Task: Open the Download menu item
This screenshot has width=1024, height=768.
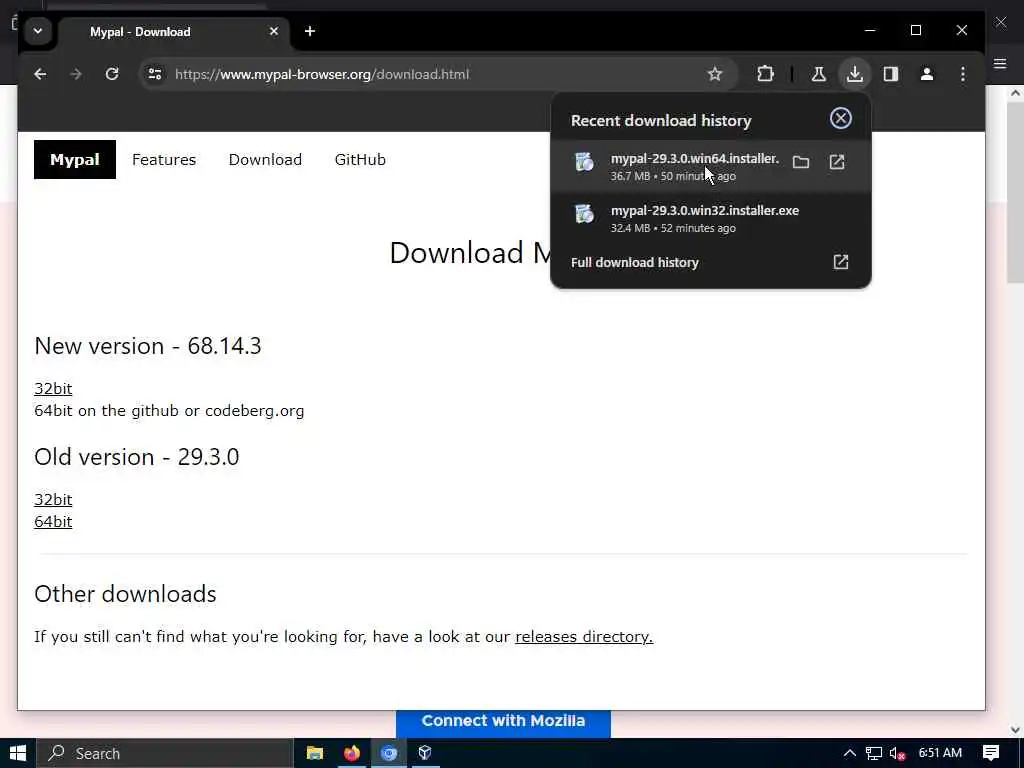Action: pyautogui.click(x=265, y=159)
